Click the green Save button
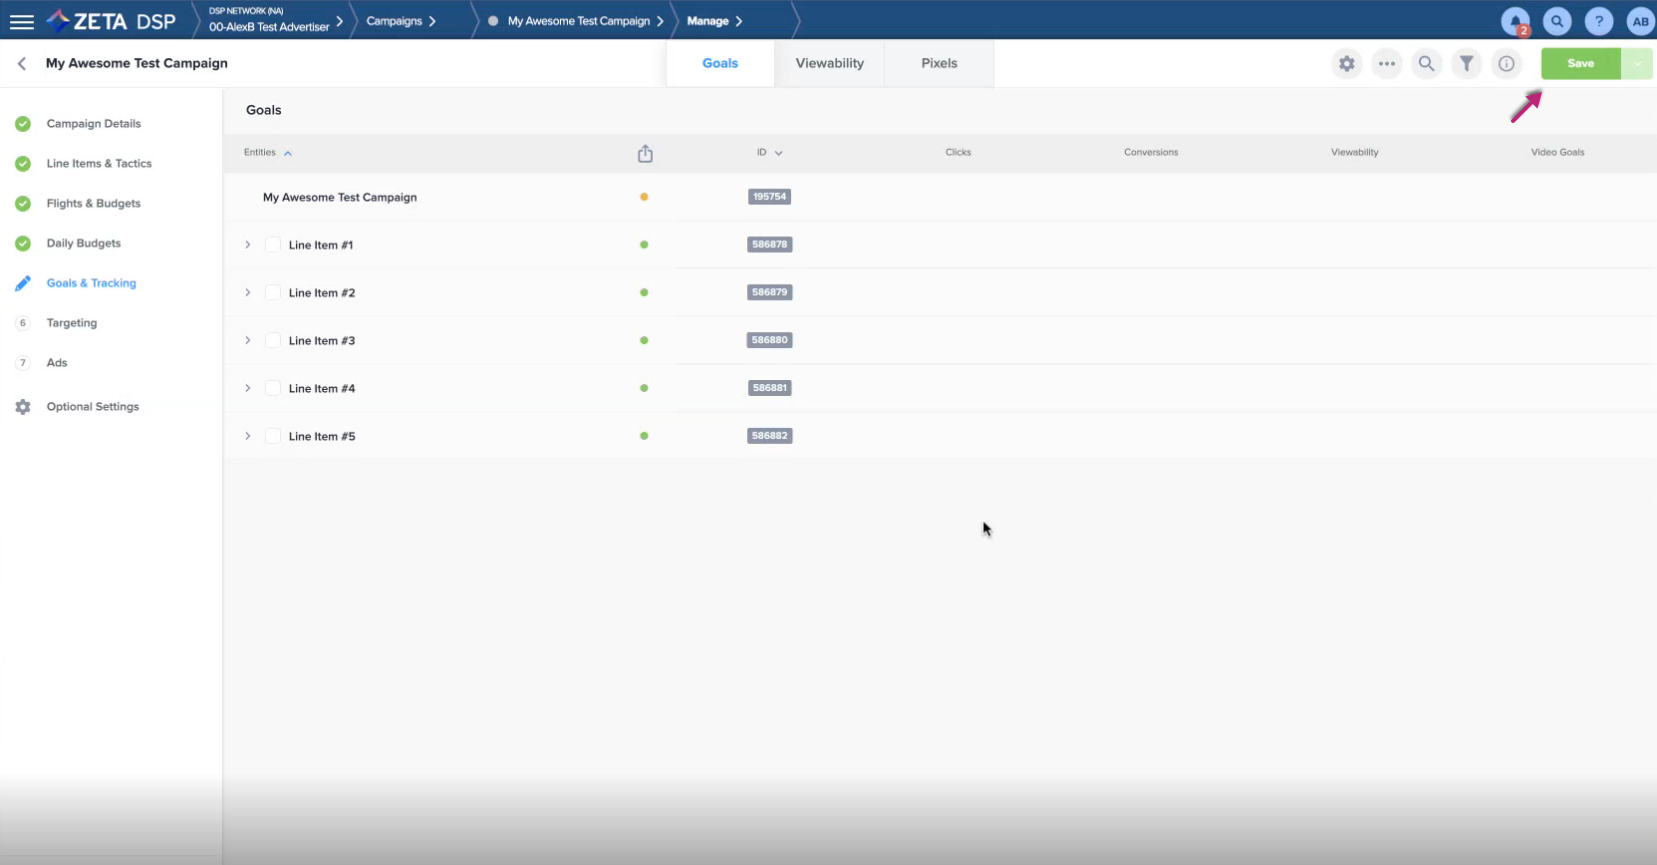Screen dimensions: 1657x865 tap(1580, 64)
